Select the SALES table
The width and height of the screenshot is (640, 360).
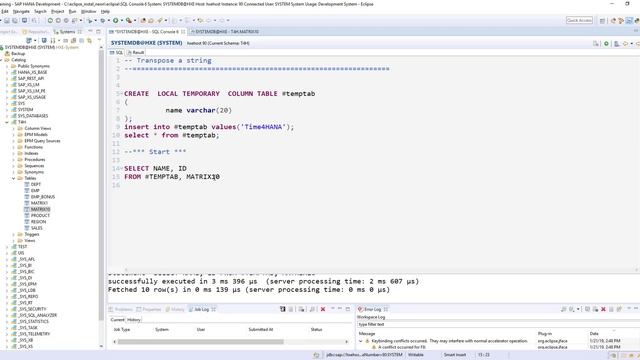pyautogui.click(x=36, y=228)
